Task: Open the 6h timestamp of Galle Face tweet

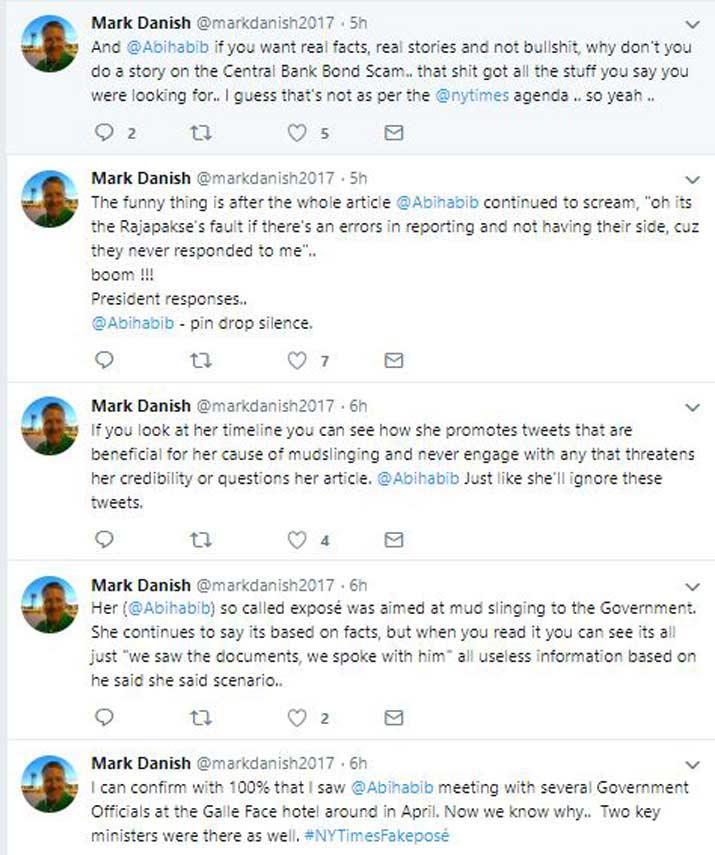Action: 358,763
